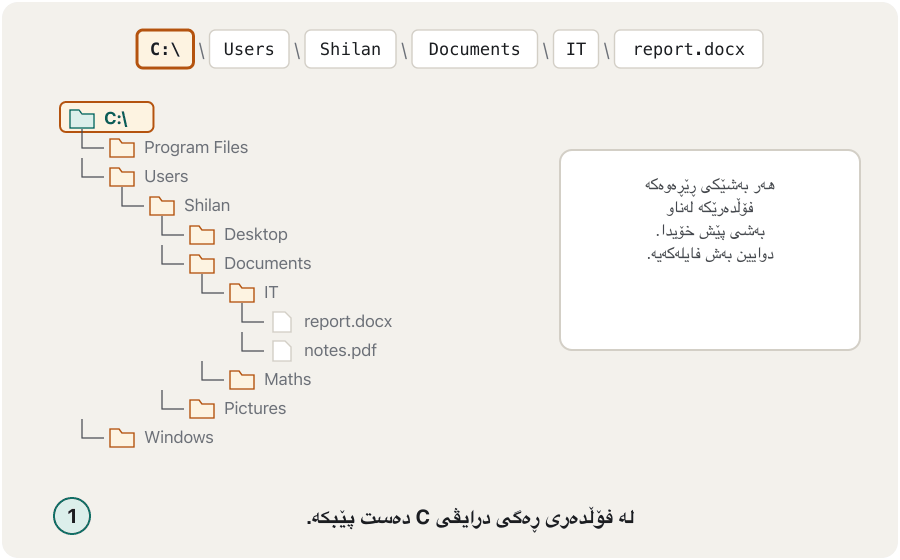Click the report.docx file icon
Screen dimensions: 900x560
[282, 322]
